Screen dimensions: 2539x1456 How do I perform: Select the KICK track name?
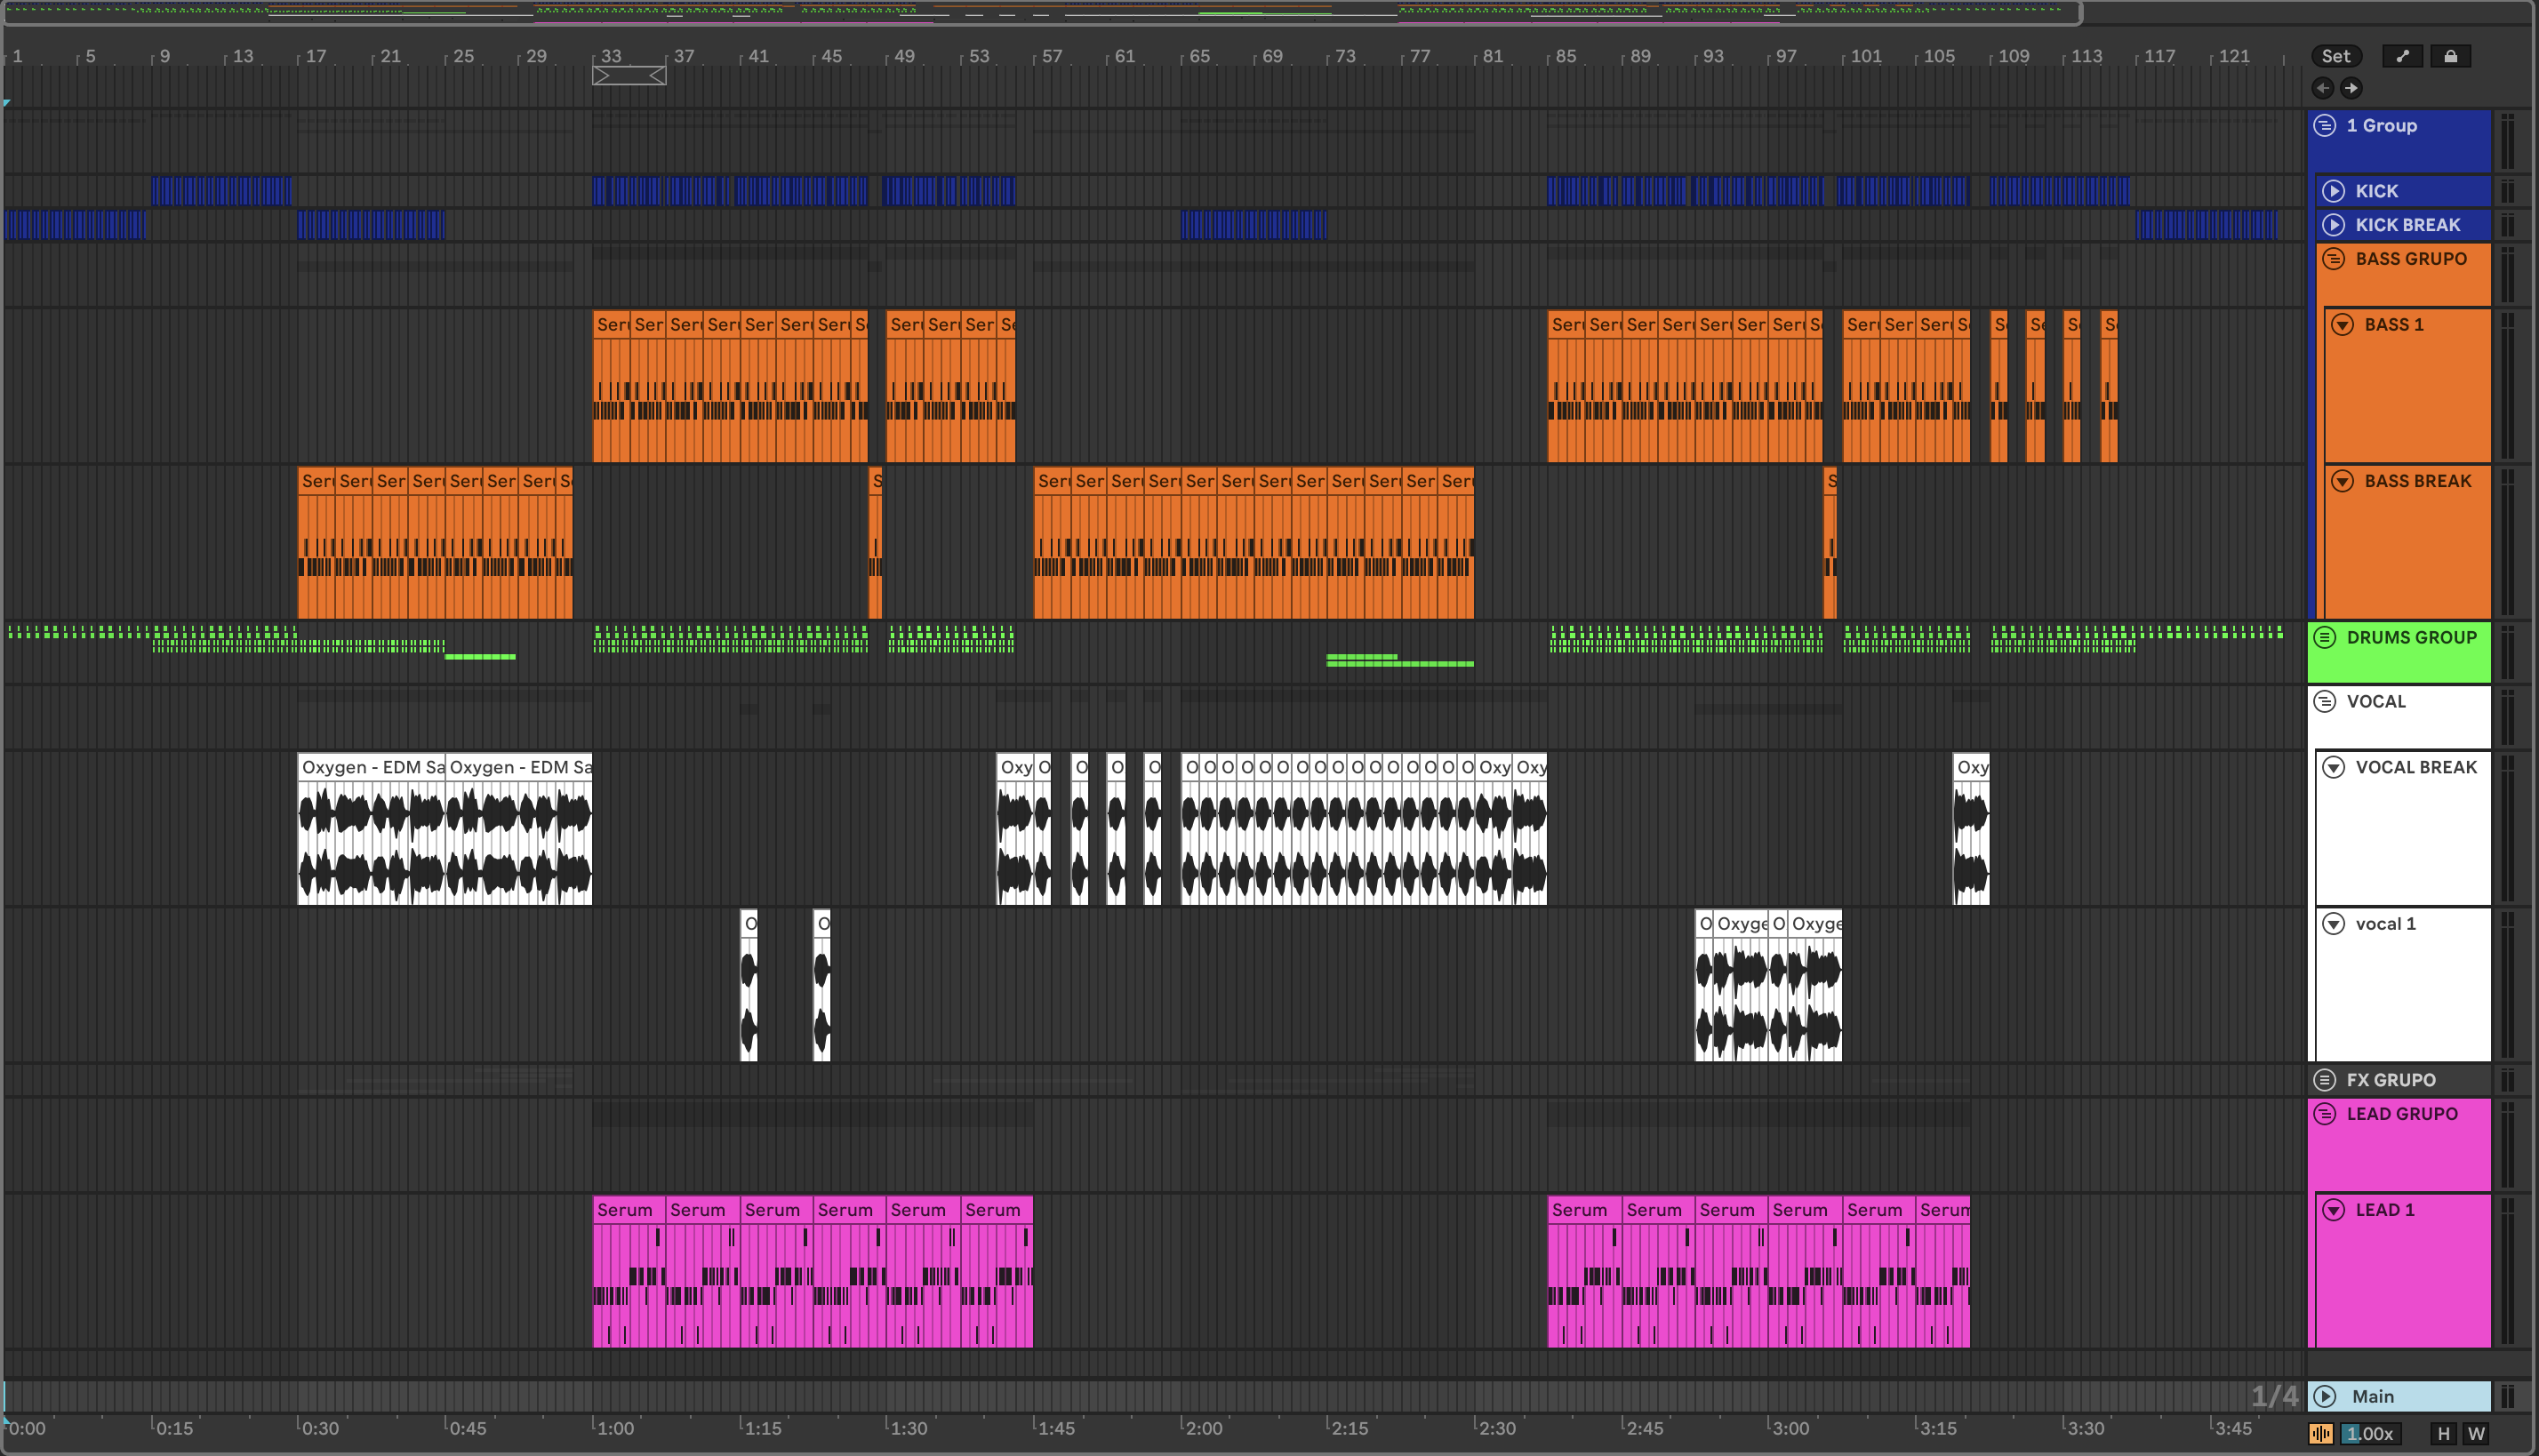[x=2376, y=191]
